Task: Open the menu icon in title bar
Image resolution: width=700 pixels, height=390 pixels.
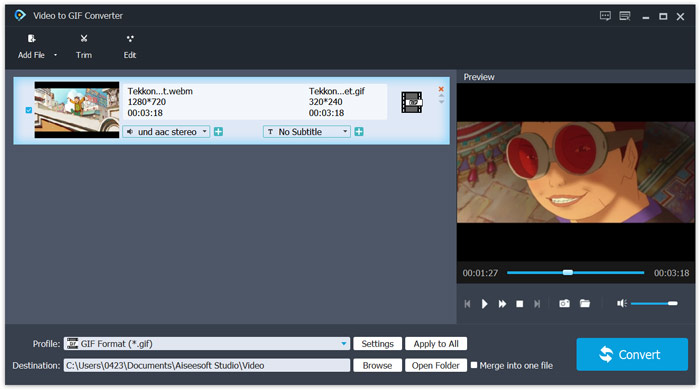Action: click(x=625, y=17)
